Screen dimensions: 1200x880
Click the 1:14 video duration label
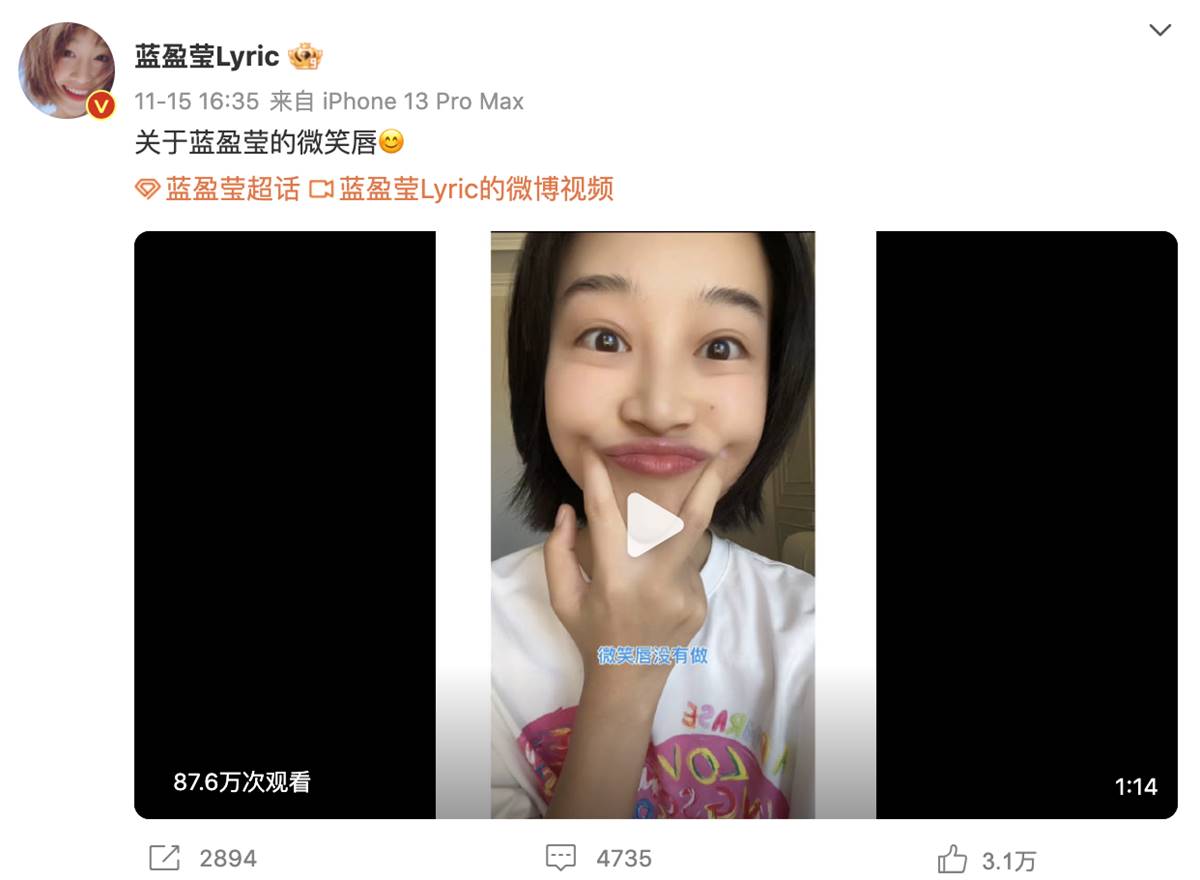pyautogui.click(x=1136, y=787)
